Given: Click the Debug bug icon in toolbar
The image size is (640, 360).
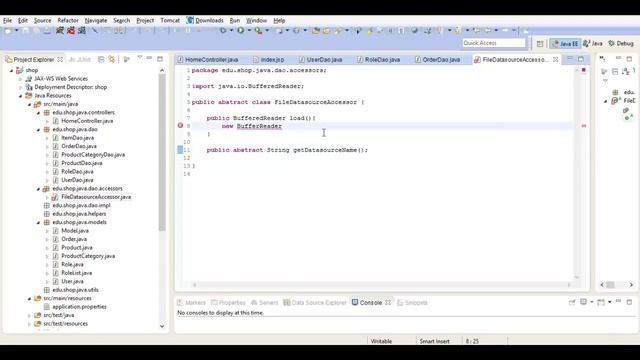Looking at the screenshot, I should coord(223,30).
